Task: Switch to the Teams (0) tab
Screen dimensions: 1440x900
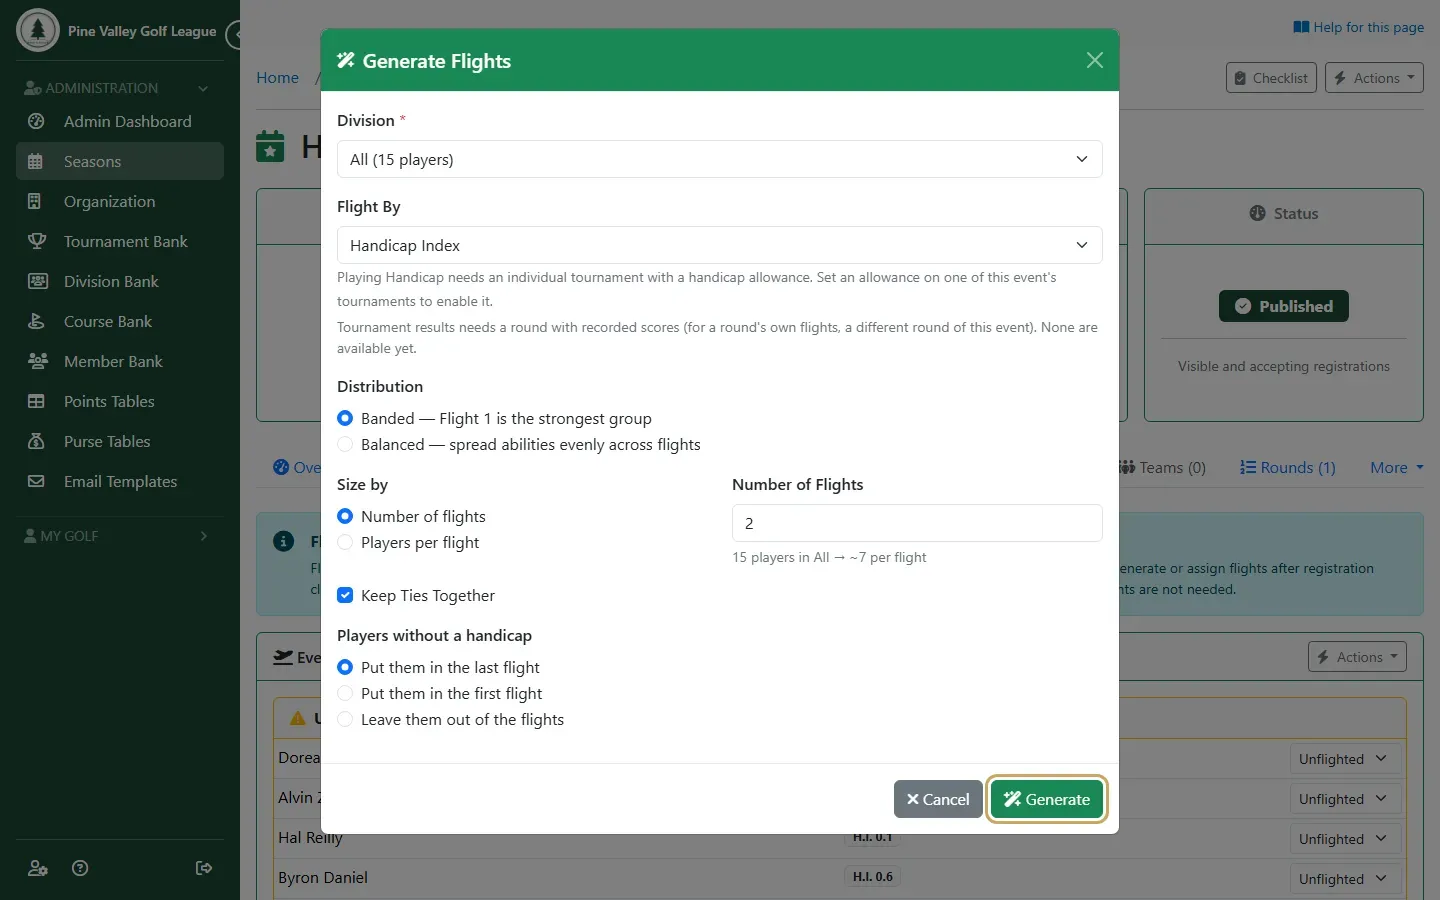Action: tap(1164, 467)
